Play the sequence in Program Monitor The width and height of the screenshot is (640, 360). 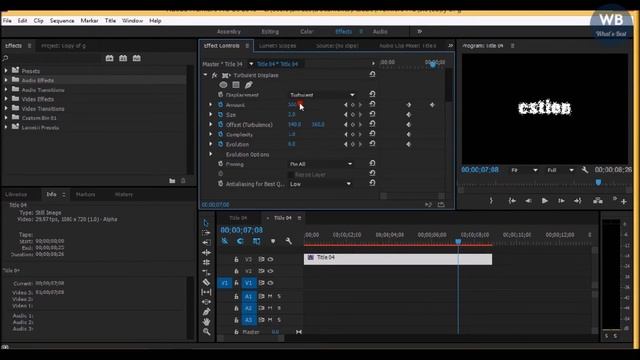544,200
